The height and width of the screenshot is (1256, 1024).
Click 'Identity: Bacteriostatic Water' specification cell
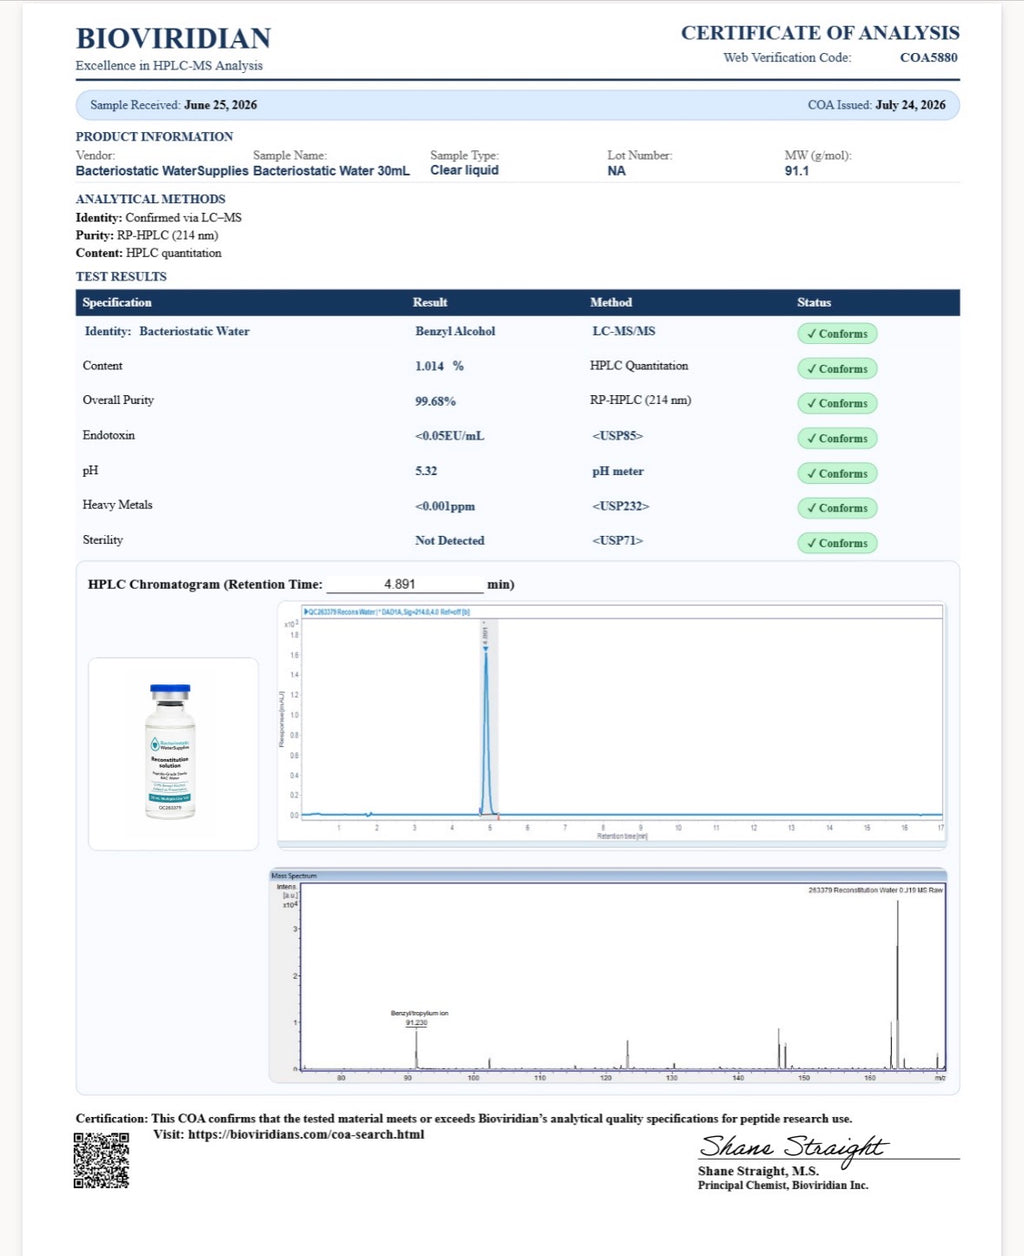[x=167, y=331]
